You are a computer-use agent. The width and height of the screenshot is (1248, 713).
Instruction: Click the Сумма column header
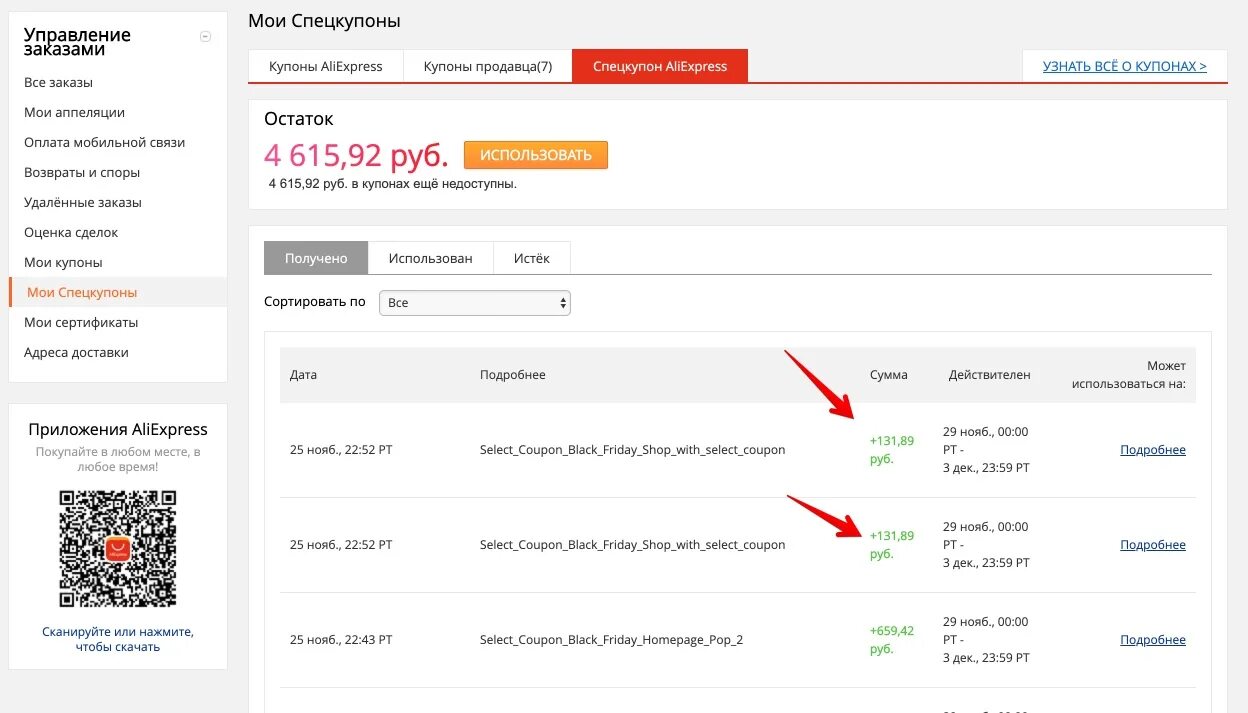(889, 375)
